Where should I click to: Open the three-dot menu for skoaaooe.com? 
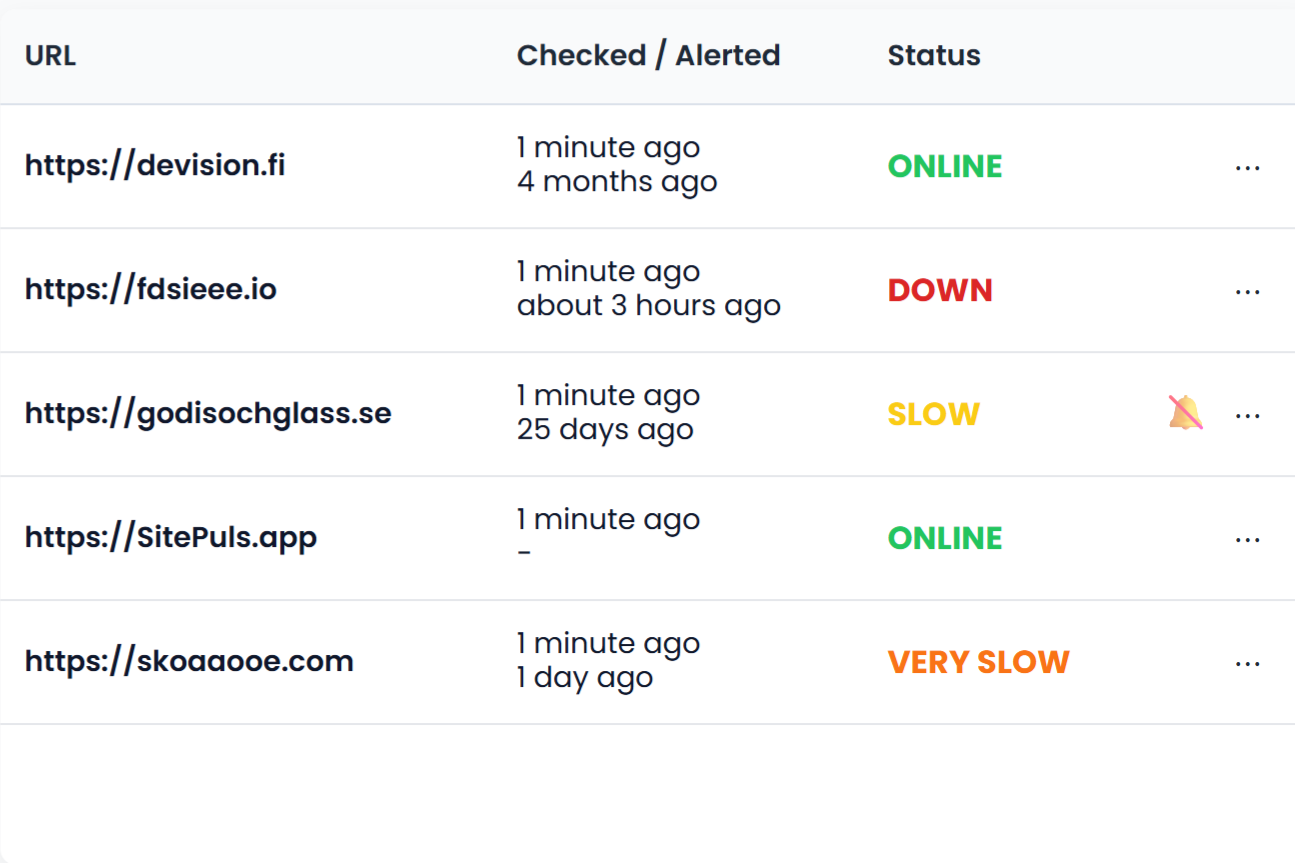click(1247, 663)
